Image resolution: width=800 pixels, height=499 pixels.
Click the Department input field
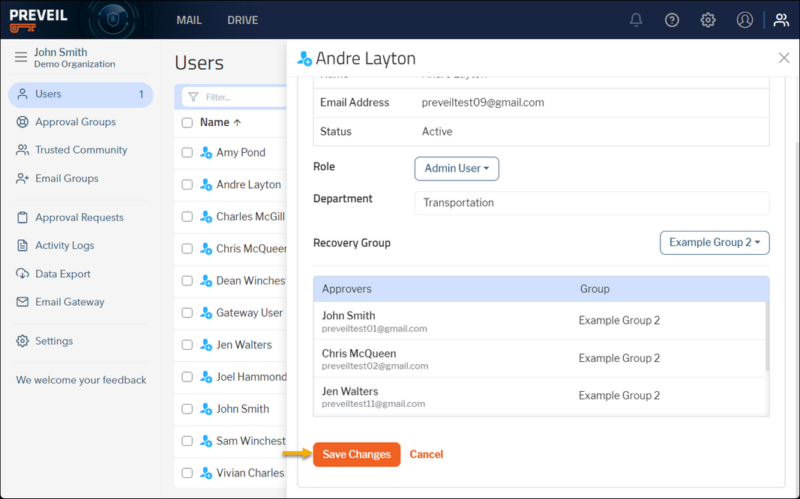pyautogui.click(x=591, y=203)
